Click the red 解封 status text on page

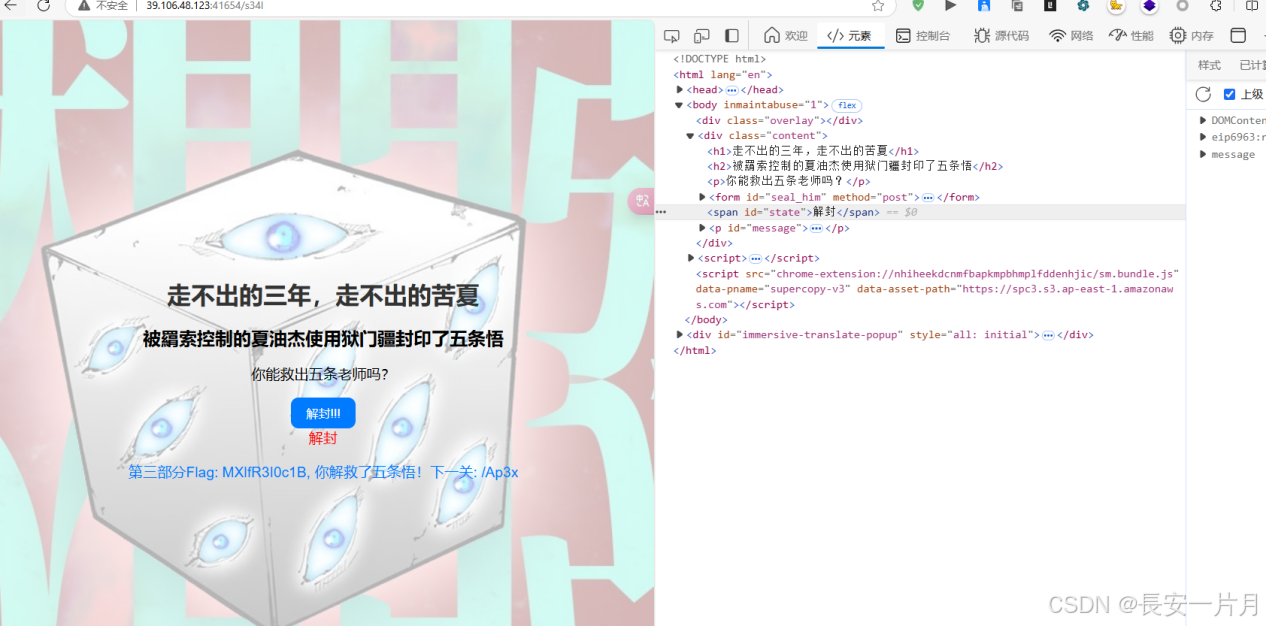pyautogui.click(x=323, y=438)
